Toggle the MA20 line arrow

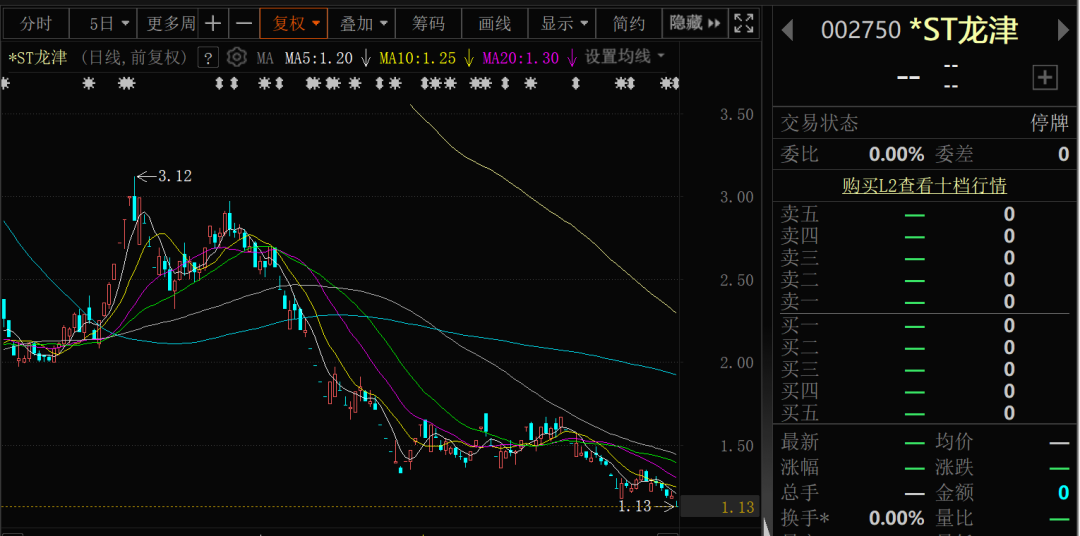click(x=571, y=58)
